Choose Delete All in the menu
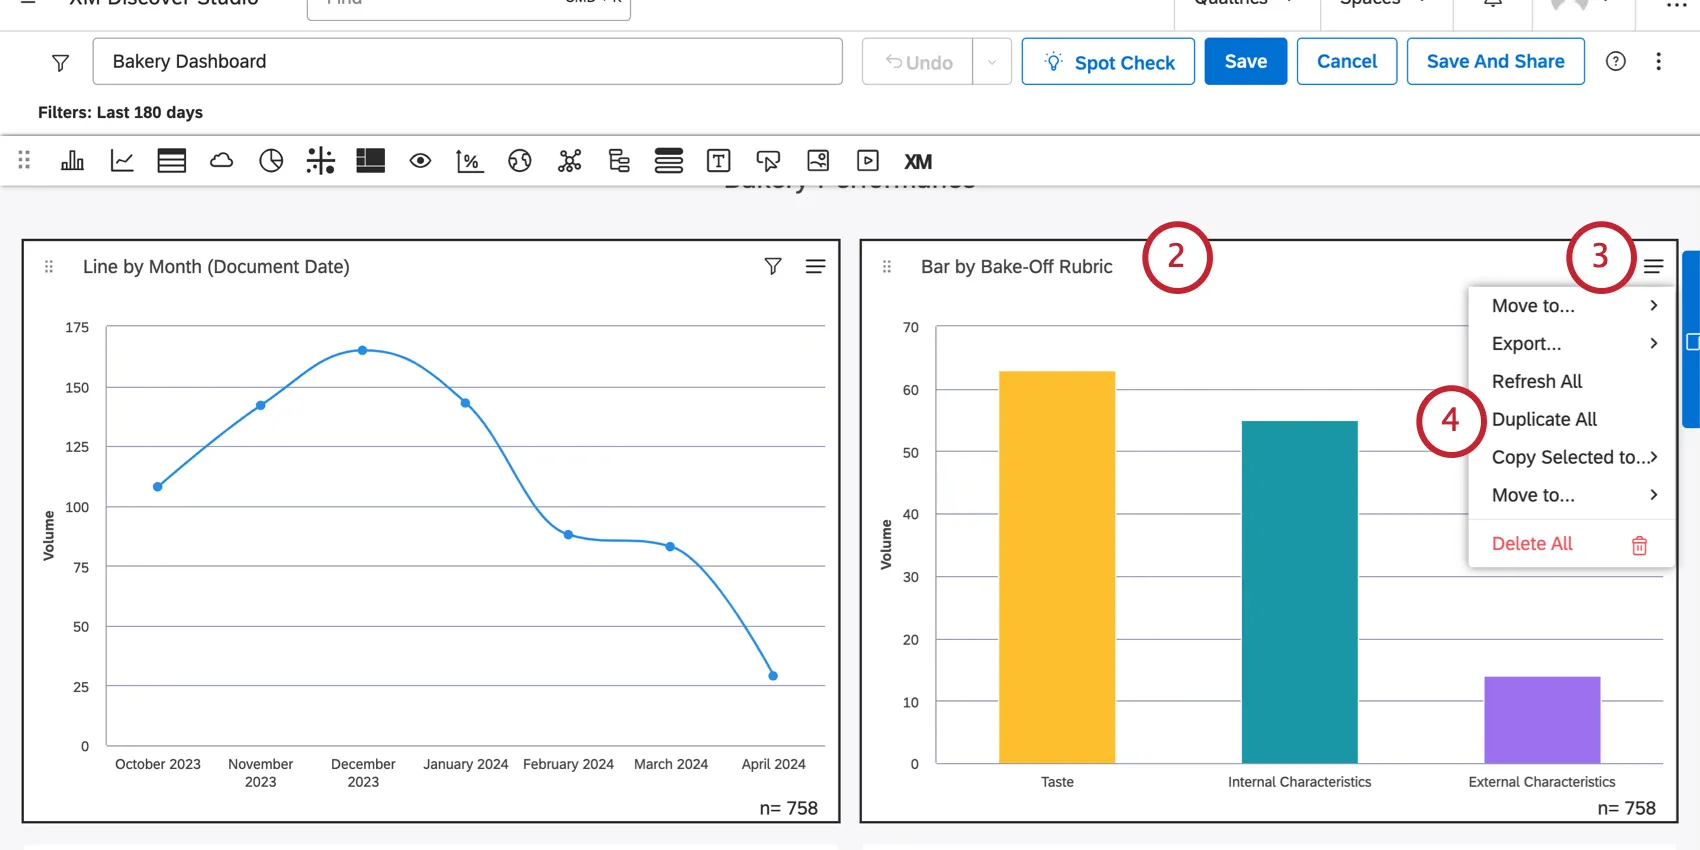This screenshot has height=850, width=1700. point(1533,543)
